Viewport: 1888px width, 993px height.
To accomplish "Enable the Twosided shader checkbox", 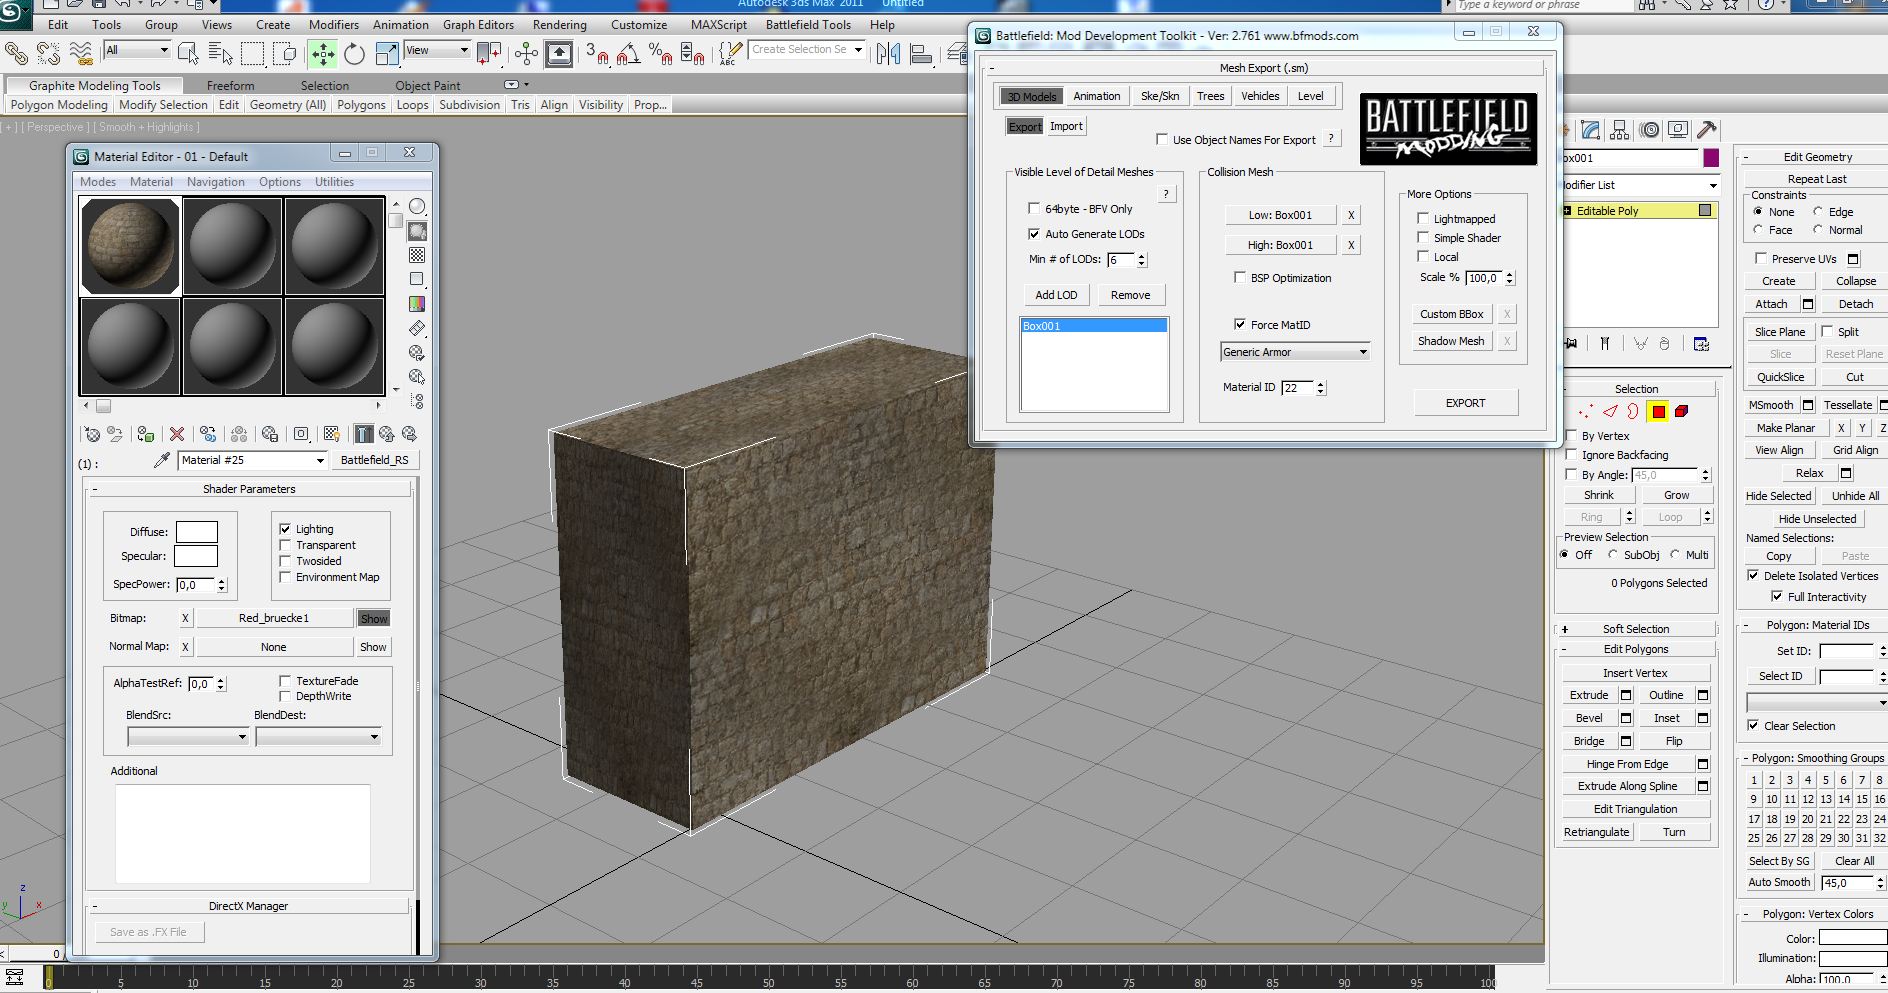I will tap(285, 561).
